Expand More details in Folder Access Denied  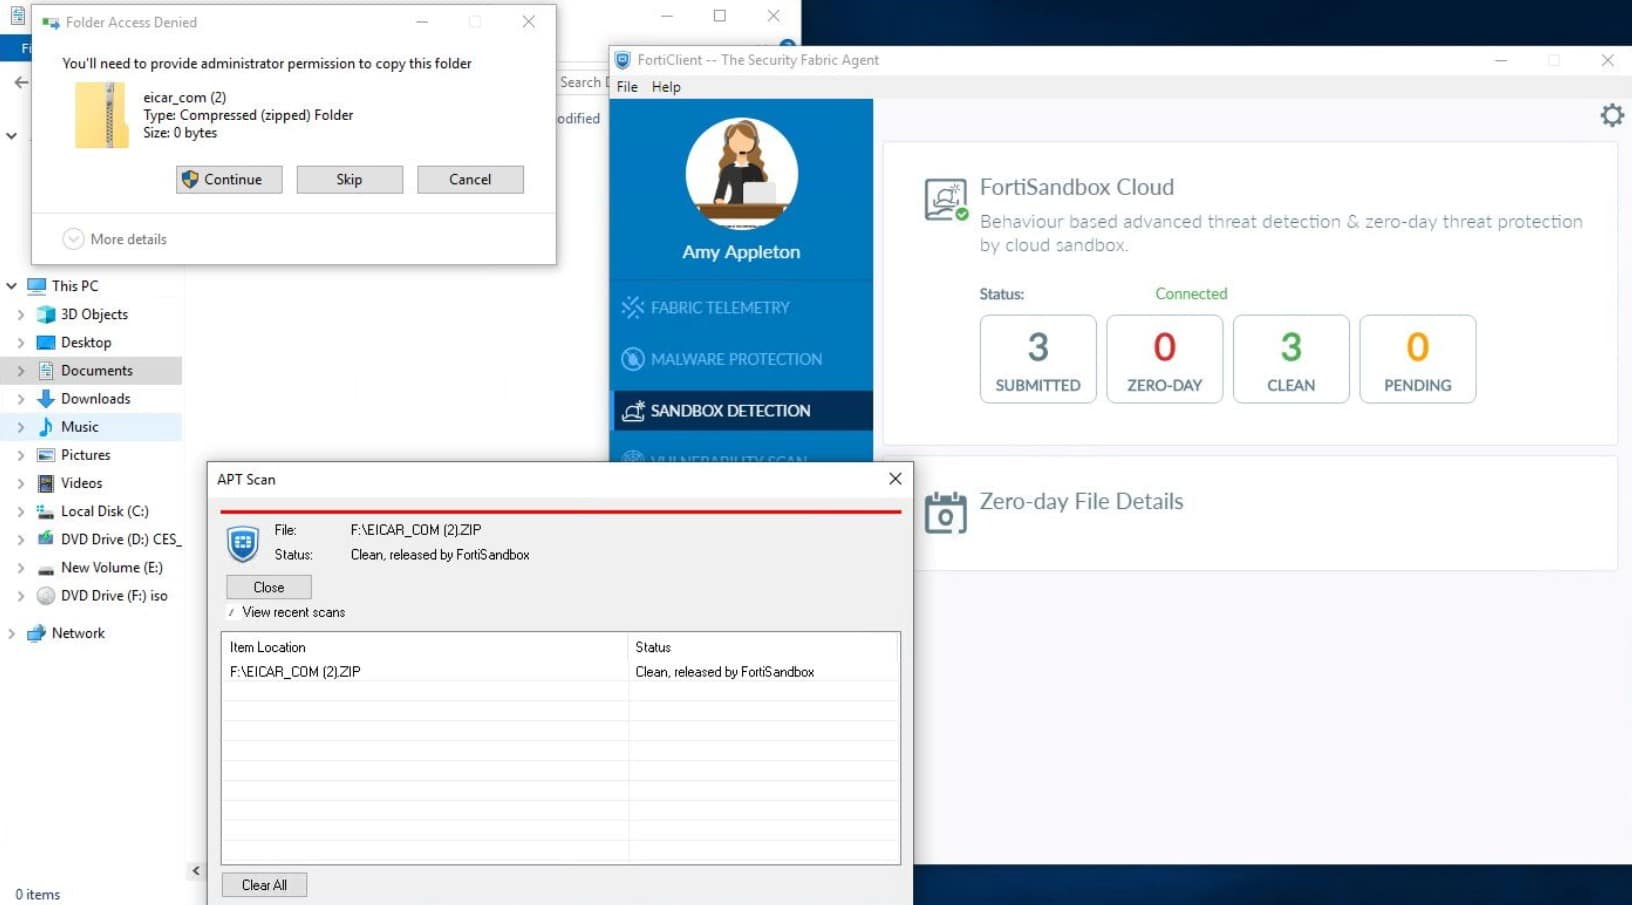coord(74,239)
